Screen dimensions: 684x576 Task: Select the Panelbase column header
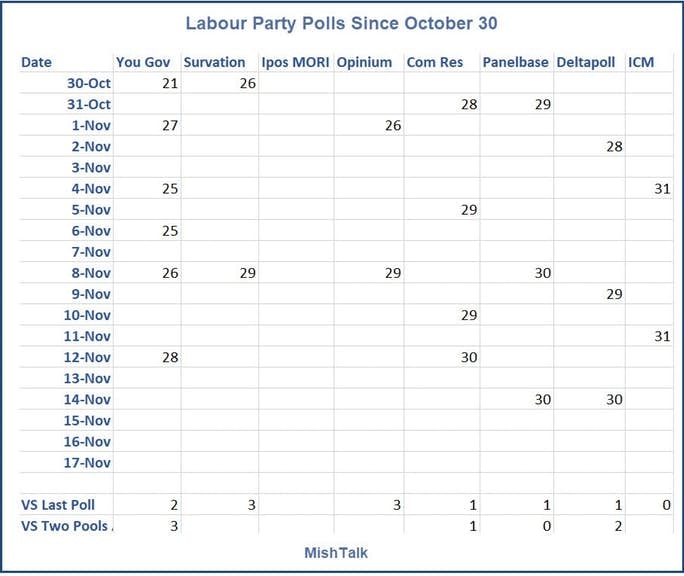click(515, 62)
